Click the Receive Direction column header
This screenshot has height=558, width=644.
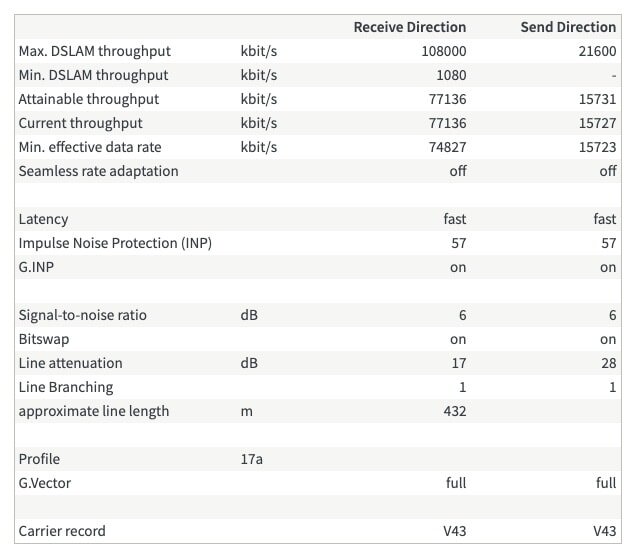tap(409, 27)
